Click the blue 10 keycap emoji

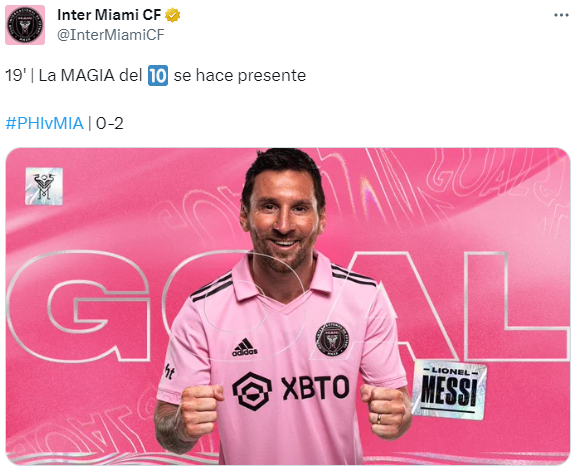(x=158, y=75)
